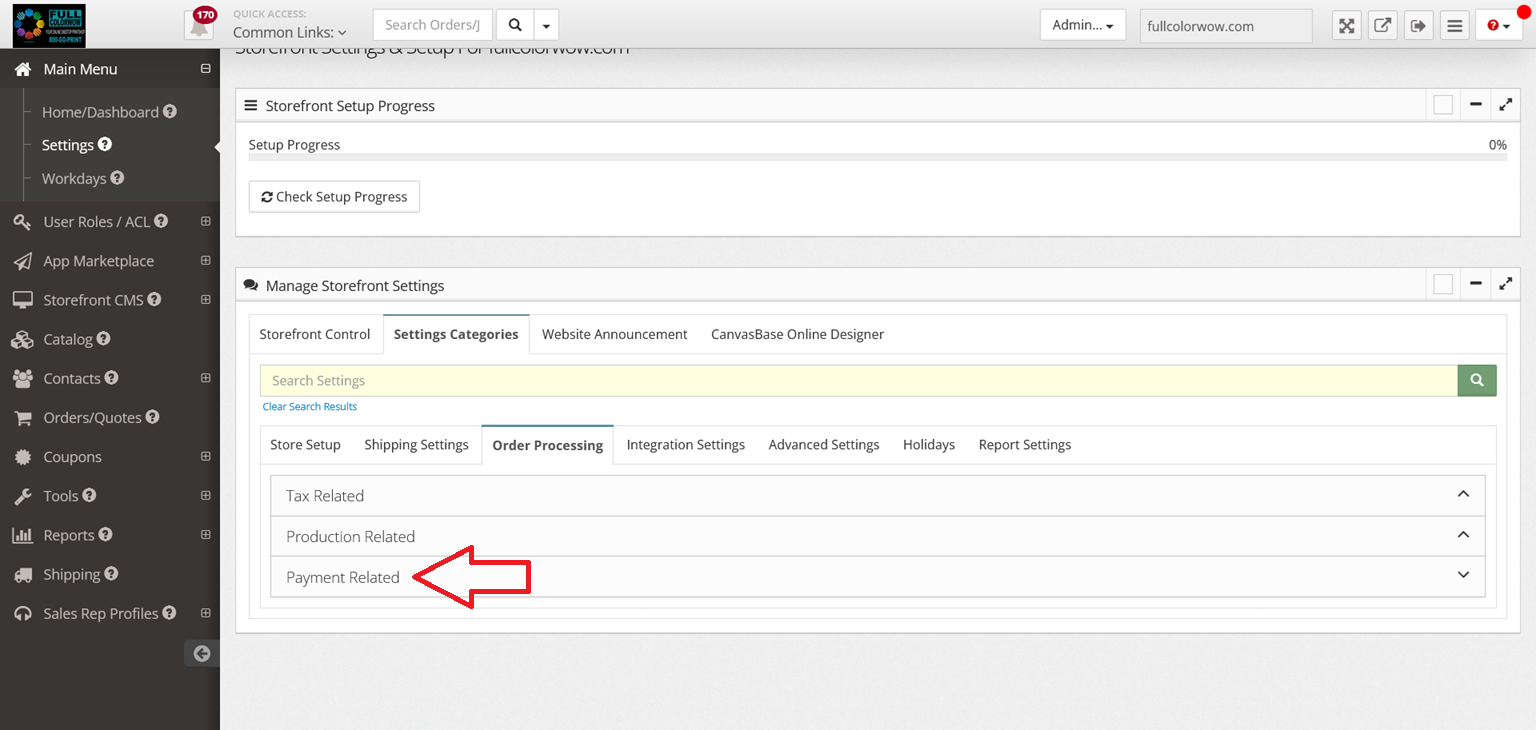Click the open storefront external link icon
Screen dimensions: 1536x730
pyautogui.click(x=1382, y=26)
